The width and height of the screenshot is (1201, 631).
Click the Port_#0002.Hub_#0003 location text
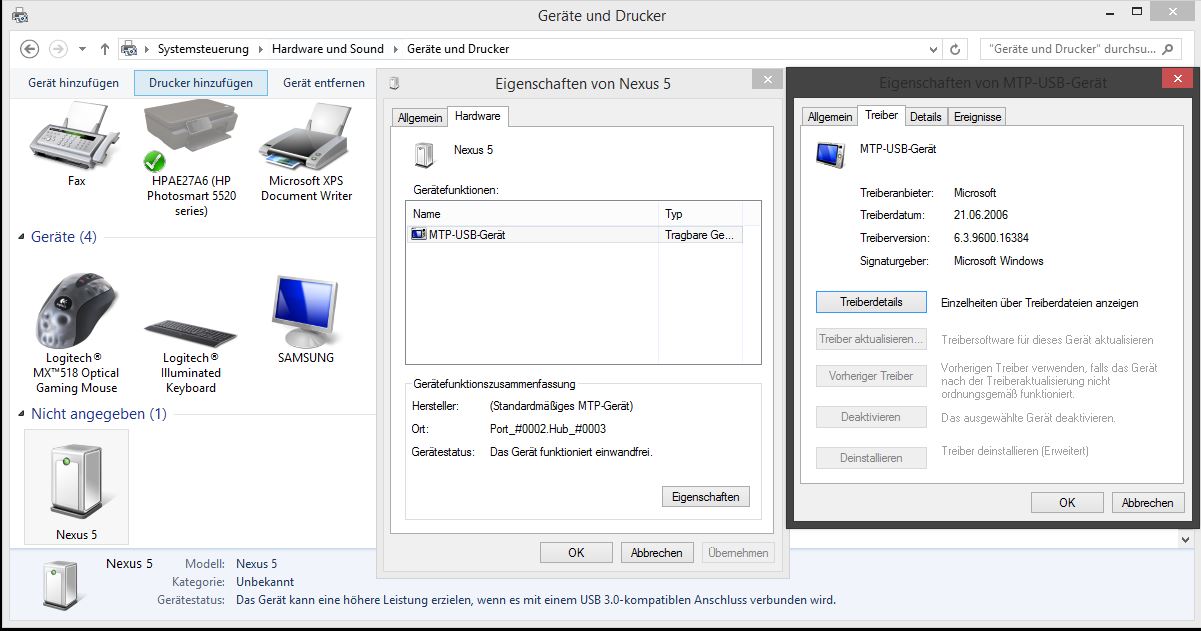tap(548, 429)
